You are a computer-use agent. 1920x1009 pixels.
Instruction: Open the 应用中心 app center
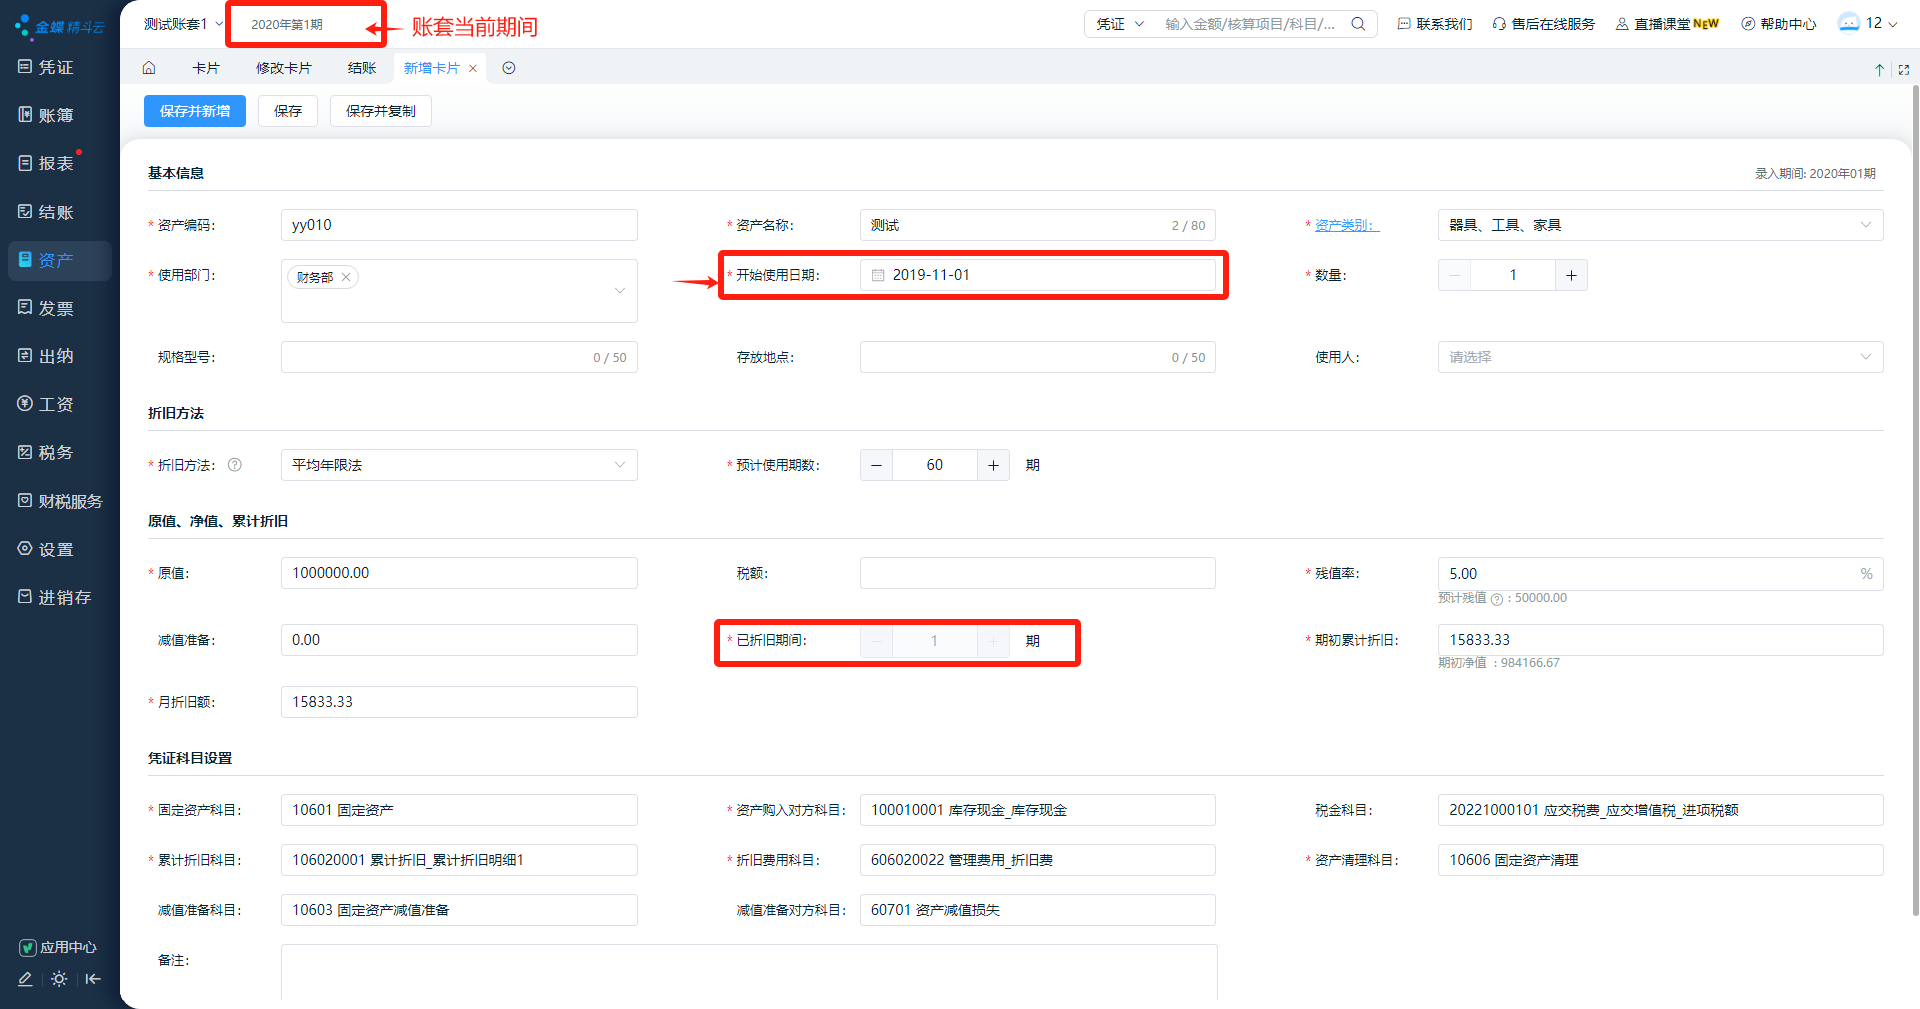click(x=58, y=947)
